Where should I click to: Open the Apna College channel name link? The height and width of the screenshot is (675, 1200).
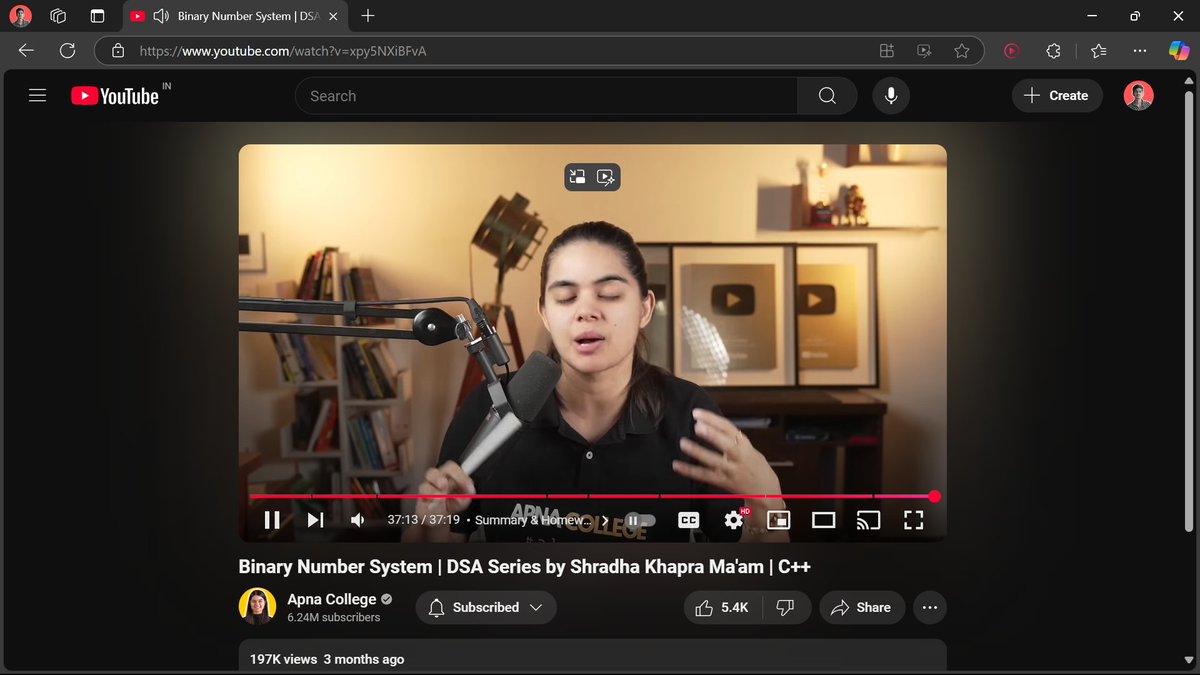(332, 599)
